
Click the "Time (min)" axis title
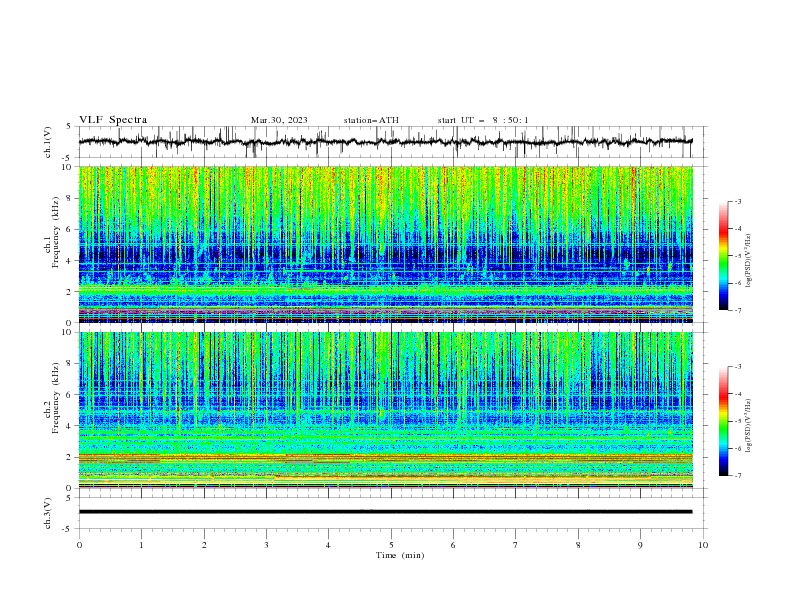400,555
